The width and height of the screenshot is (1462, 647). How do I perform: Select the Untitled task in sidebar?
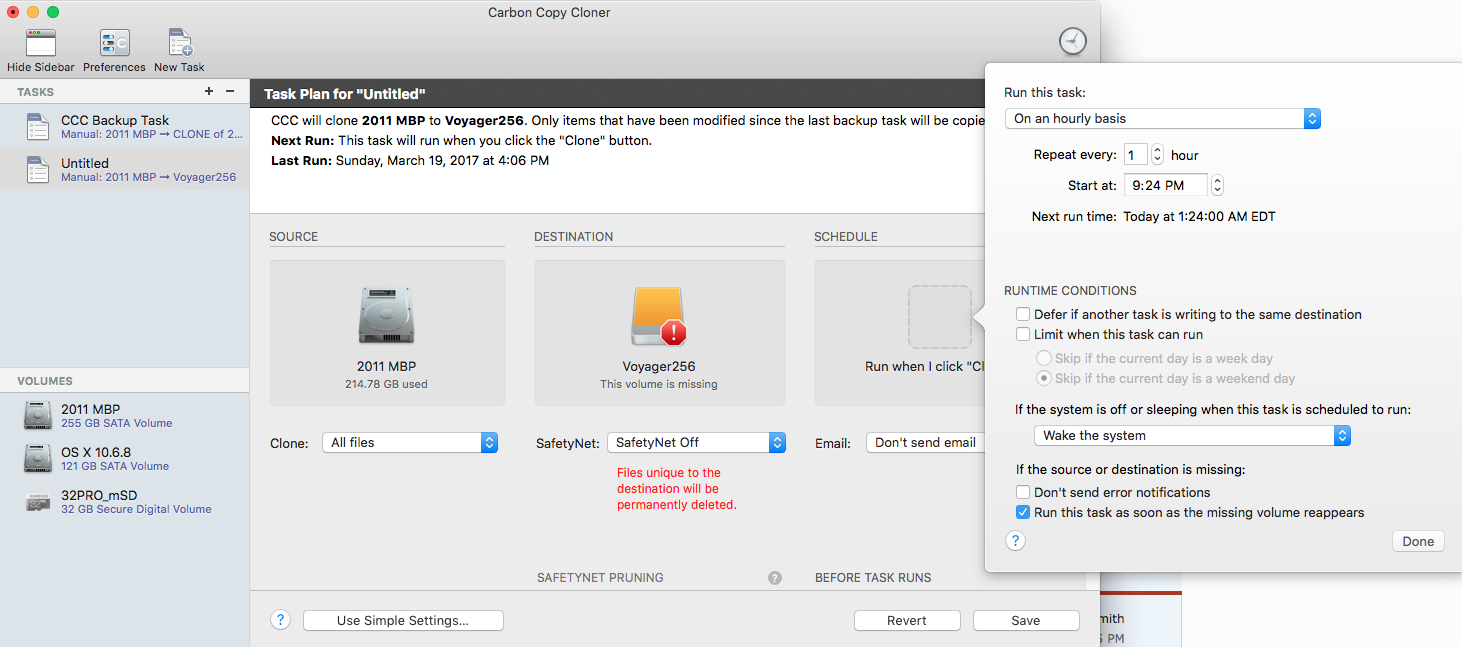tap(125, 169)
